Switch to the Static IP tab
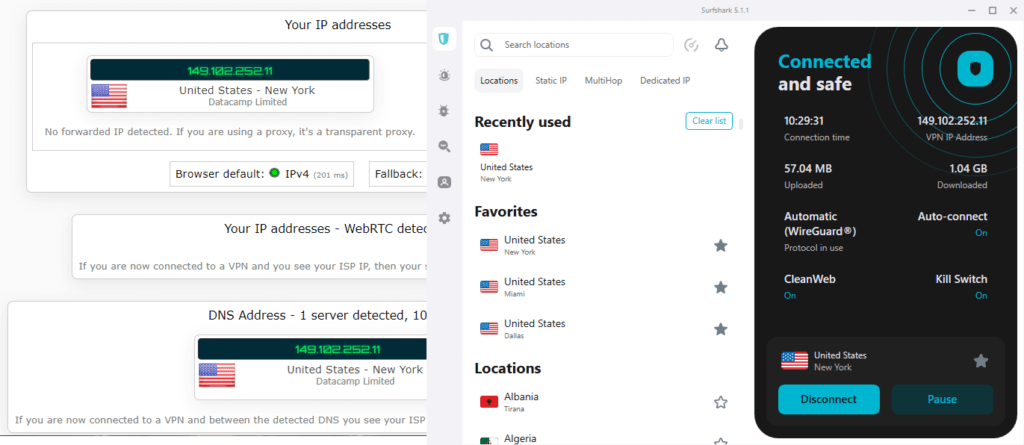This screenshot has height=445, width=1024. 551,80
